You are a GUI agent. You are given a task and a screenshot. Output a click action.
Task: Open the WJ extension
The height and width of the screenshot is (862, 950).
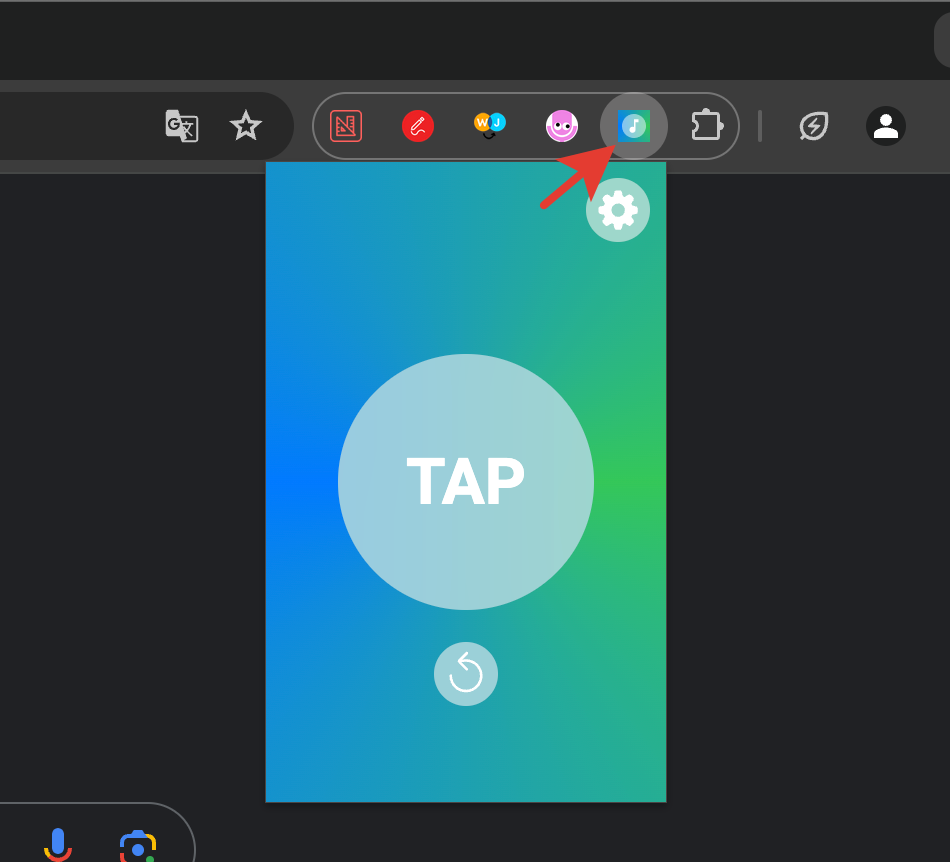(489, 126)
